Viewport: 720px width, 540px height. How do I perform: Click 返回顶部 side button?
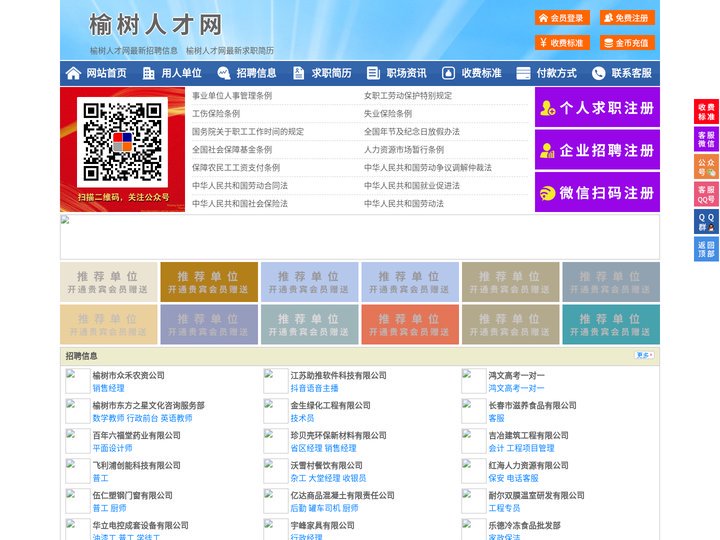tap(706, 249)
